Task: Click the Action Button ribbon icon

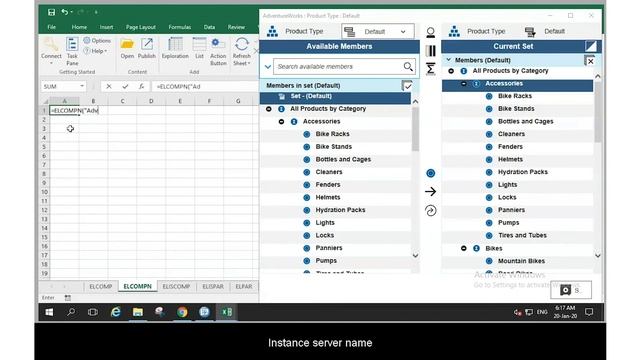Action: (x=218, y=51)
